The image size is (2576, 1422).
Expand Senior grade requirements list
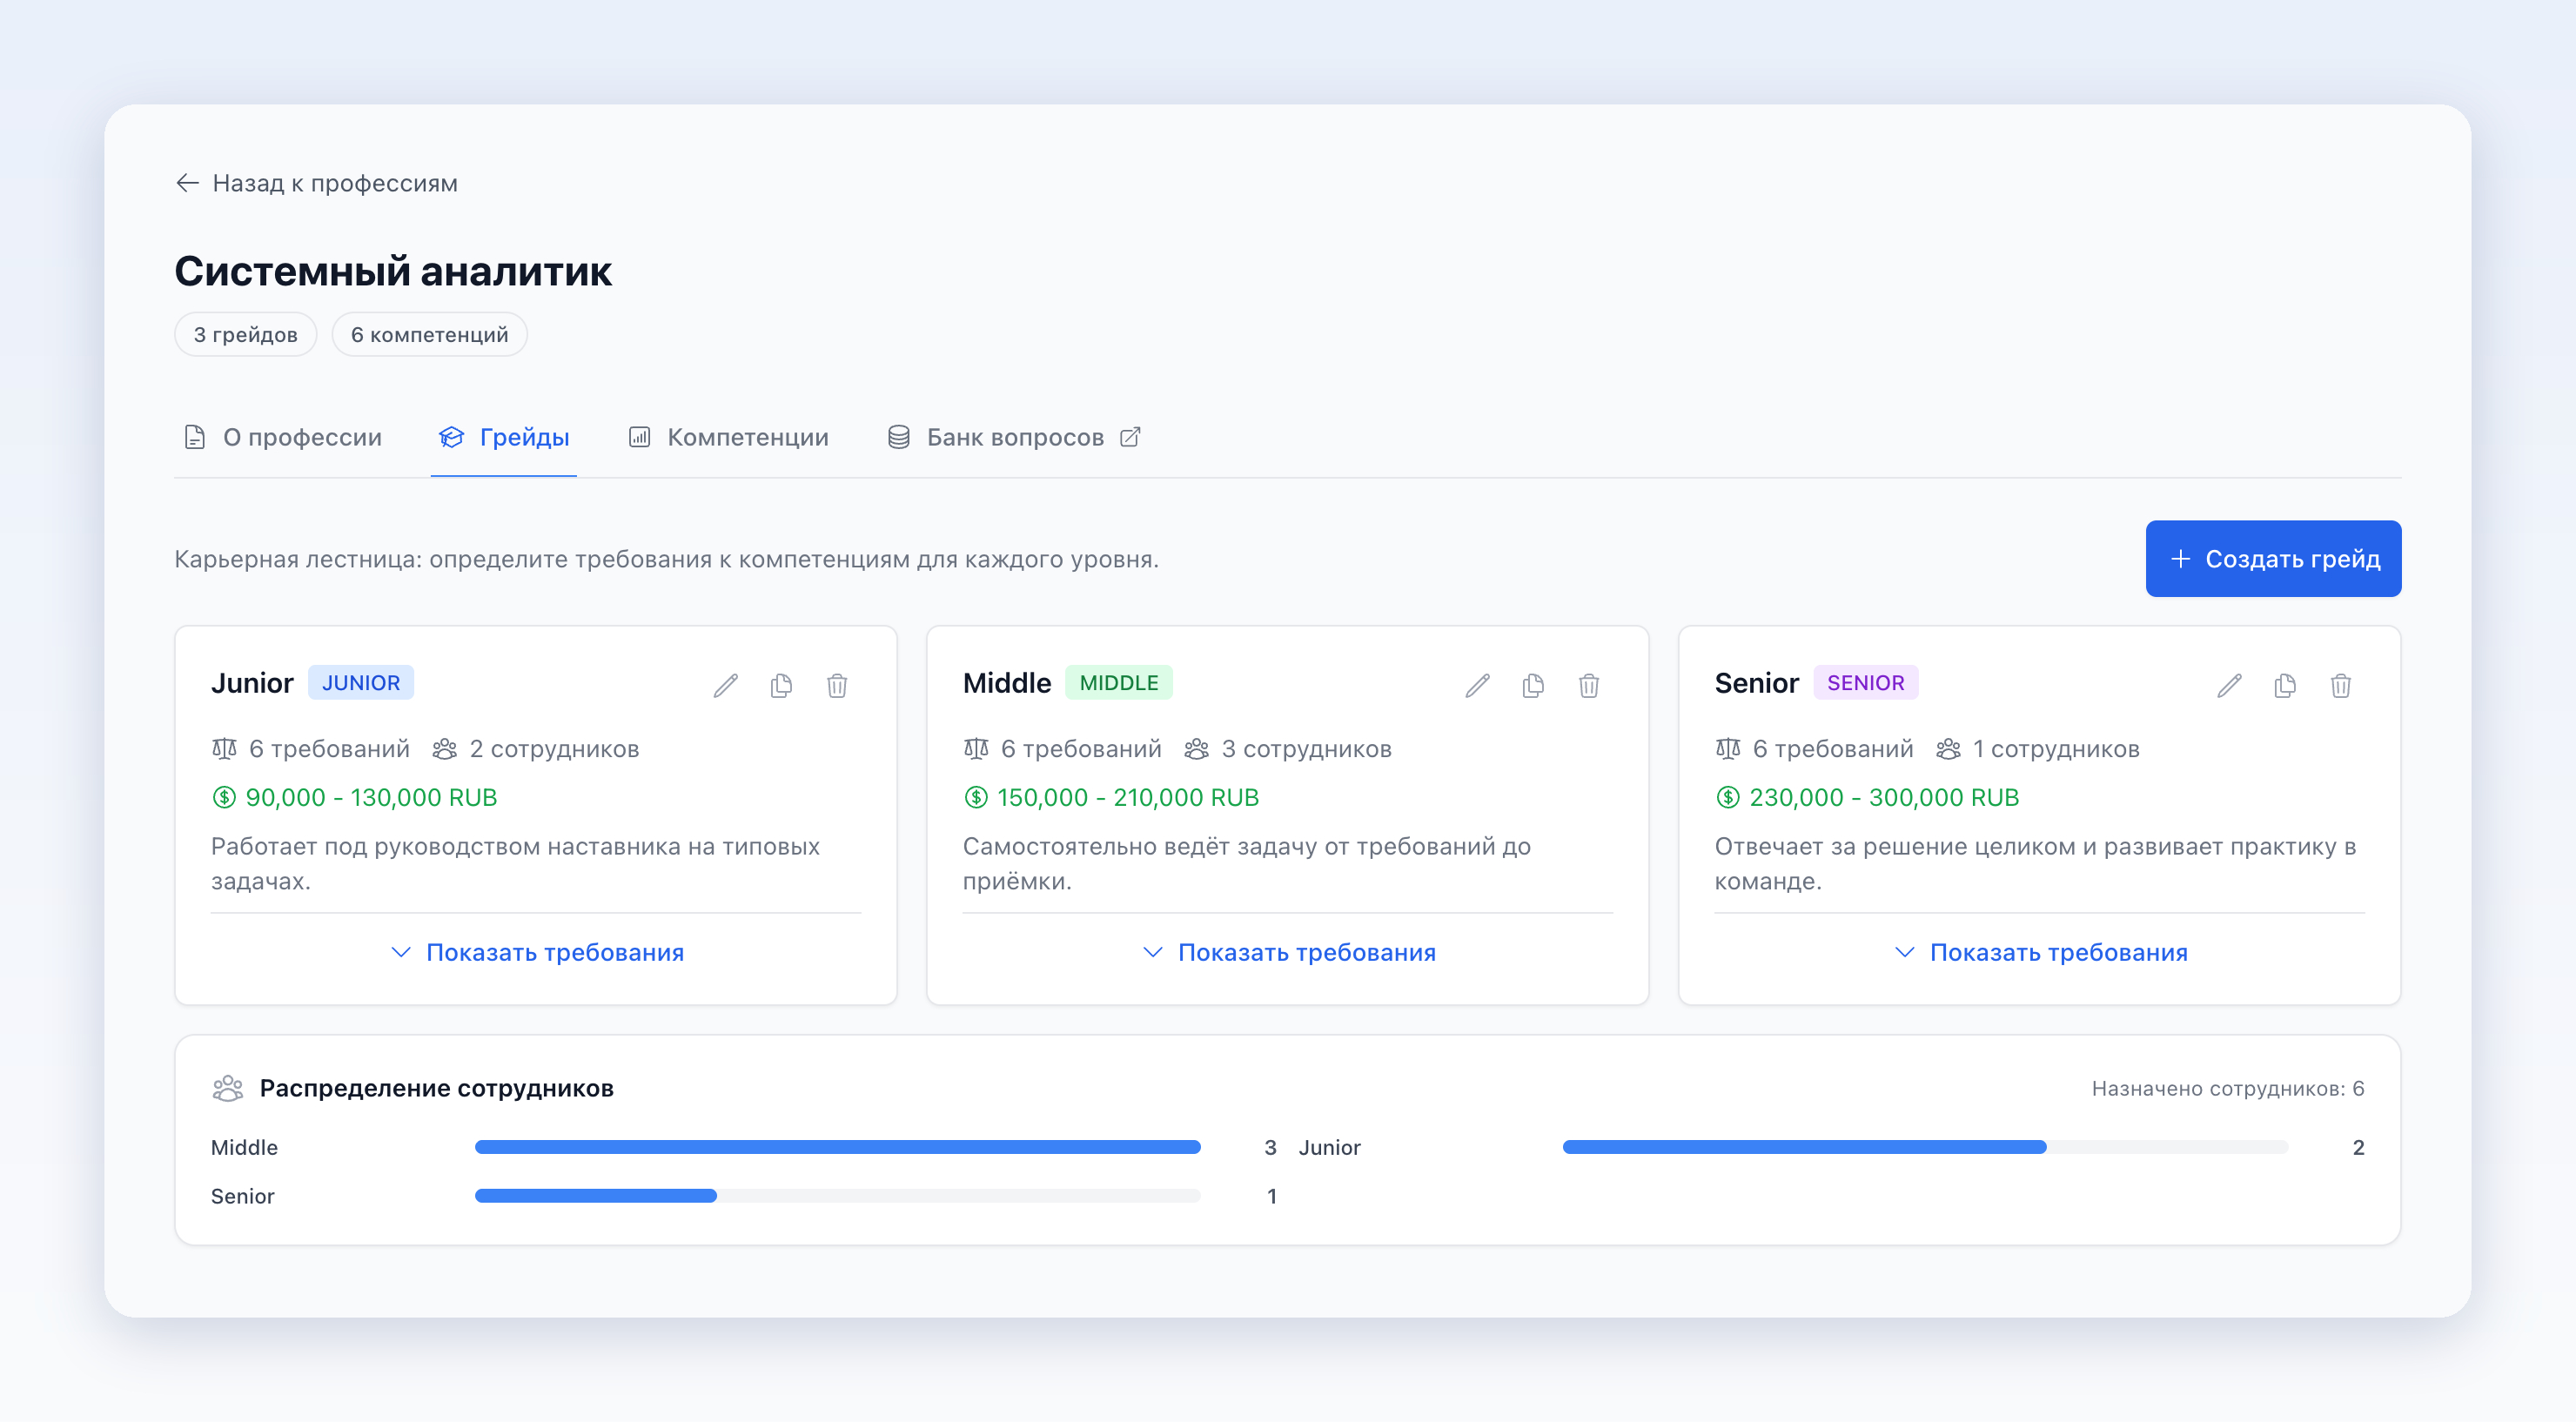(2041, 952)
